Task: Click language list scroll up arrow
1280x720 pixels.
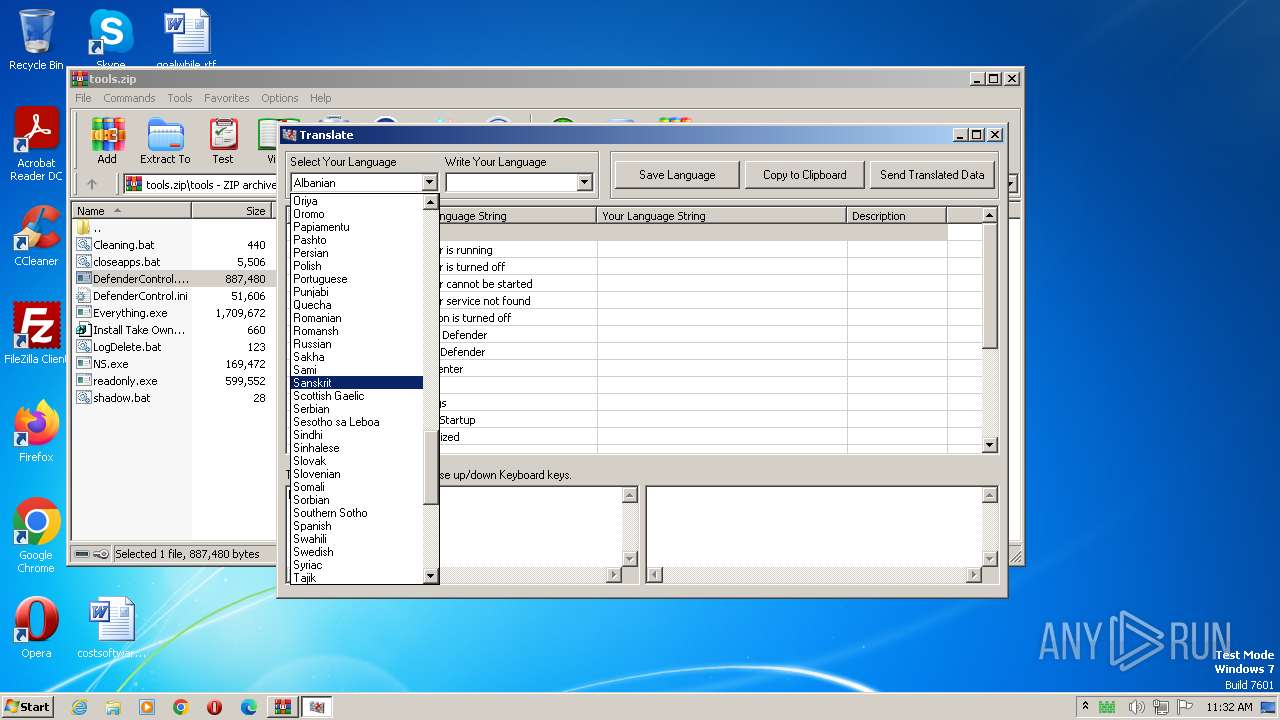Action: [431, 202]
